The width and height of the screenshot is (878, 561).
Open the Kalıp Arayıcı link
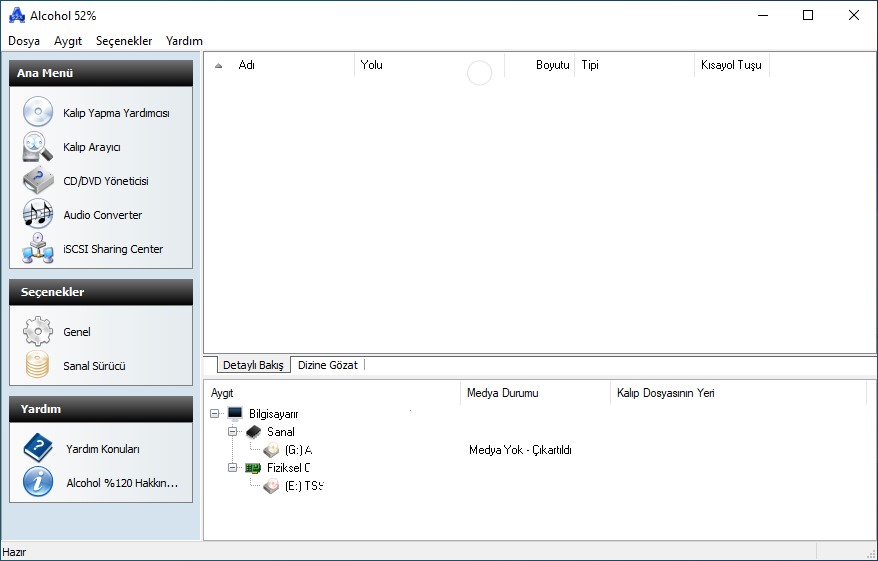[92, 147]
